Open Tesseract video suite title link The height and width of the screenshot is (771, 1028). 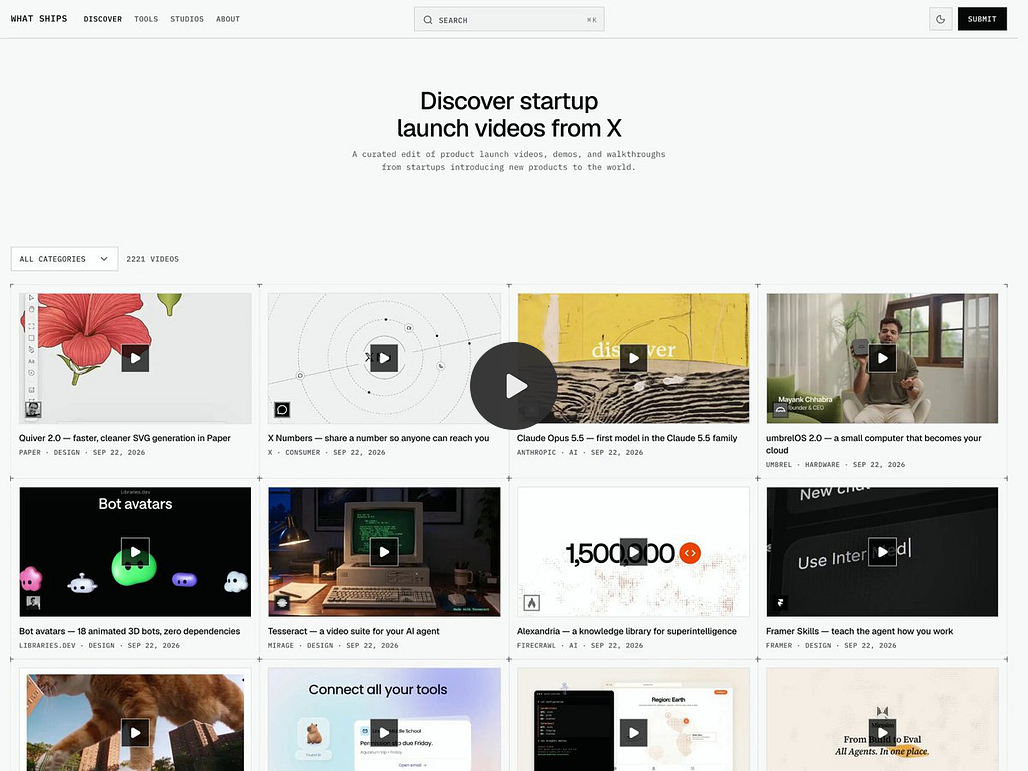pyautogui.click(x=353, y=631)
